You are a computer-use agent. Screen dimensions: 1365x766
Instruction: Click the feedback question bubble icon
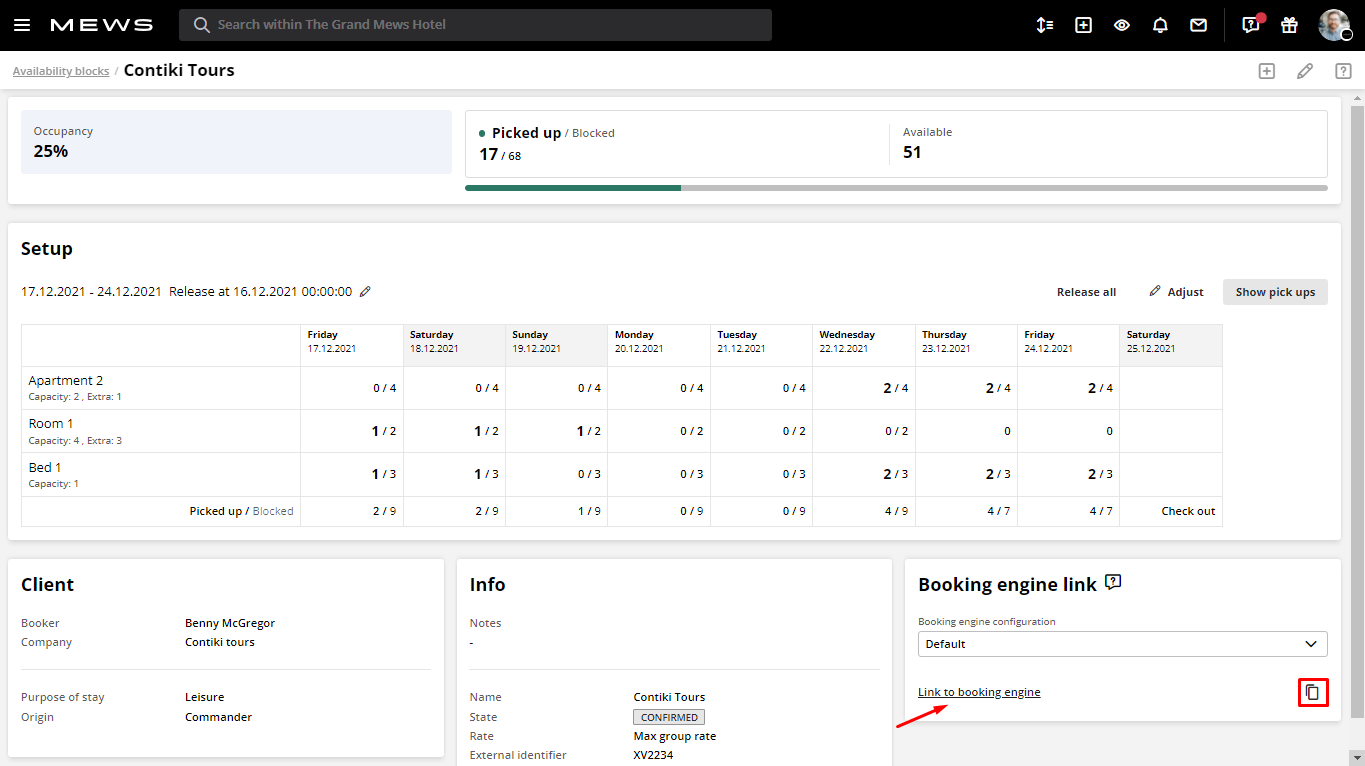[x=1249, y=25]
